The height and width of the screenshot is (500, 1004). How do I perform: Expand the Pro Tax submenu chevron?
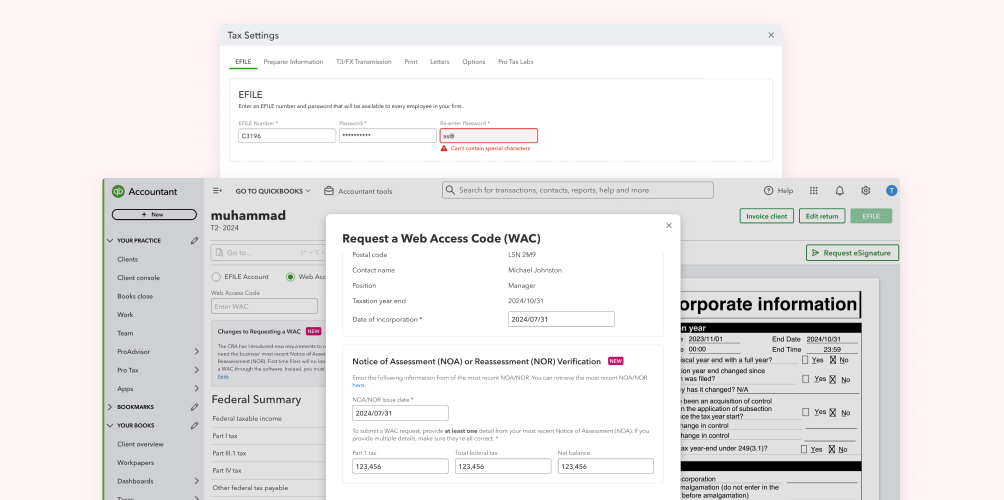(196, 370)
